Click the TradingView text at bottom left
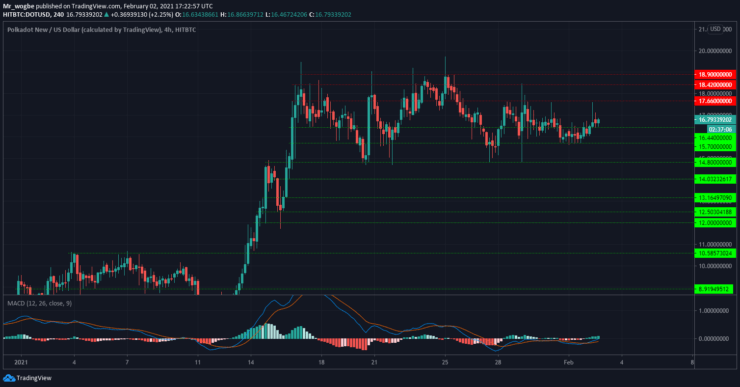This screenshot has height=387, width=740. [34, 378]
